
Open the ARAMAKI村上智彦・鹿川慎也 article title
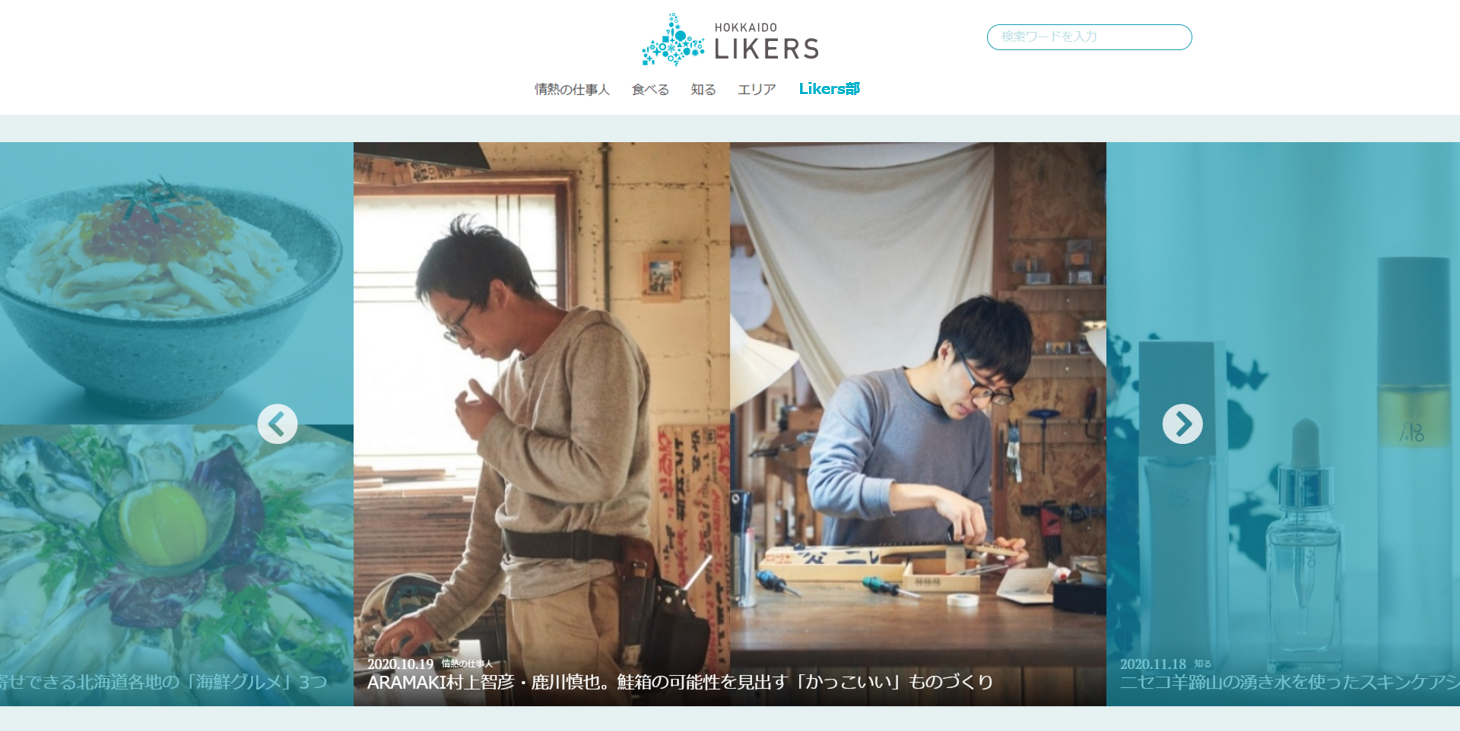pos(680,682)
